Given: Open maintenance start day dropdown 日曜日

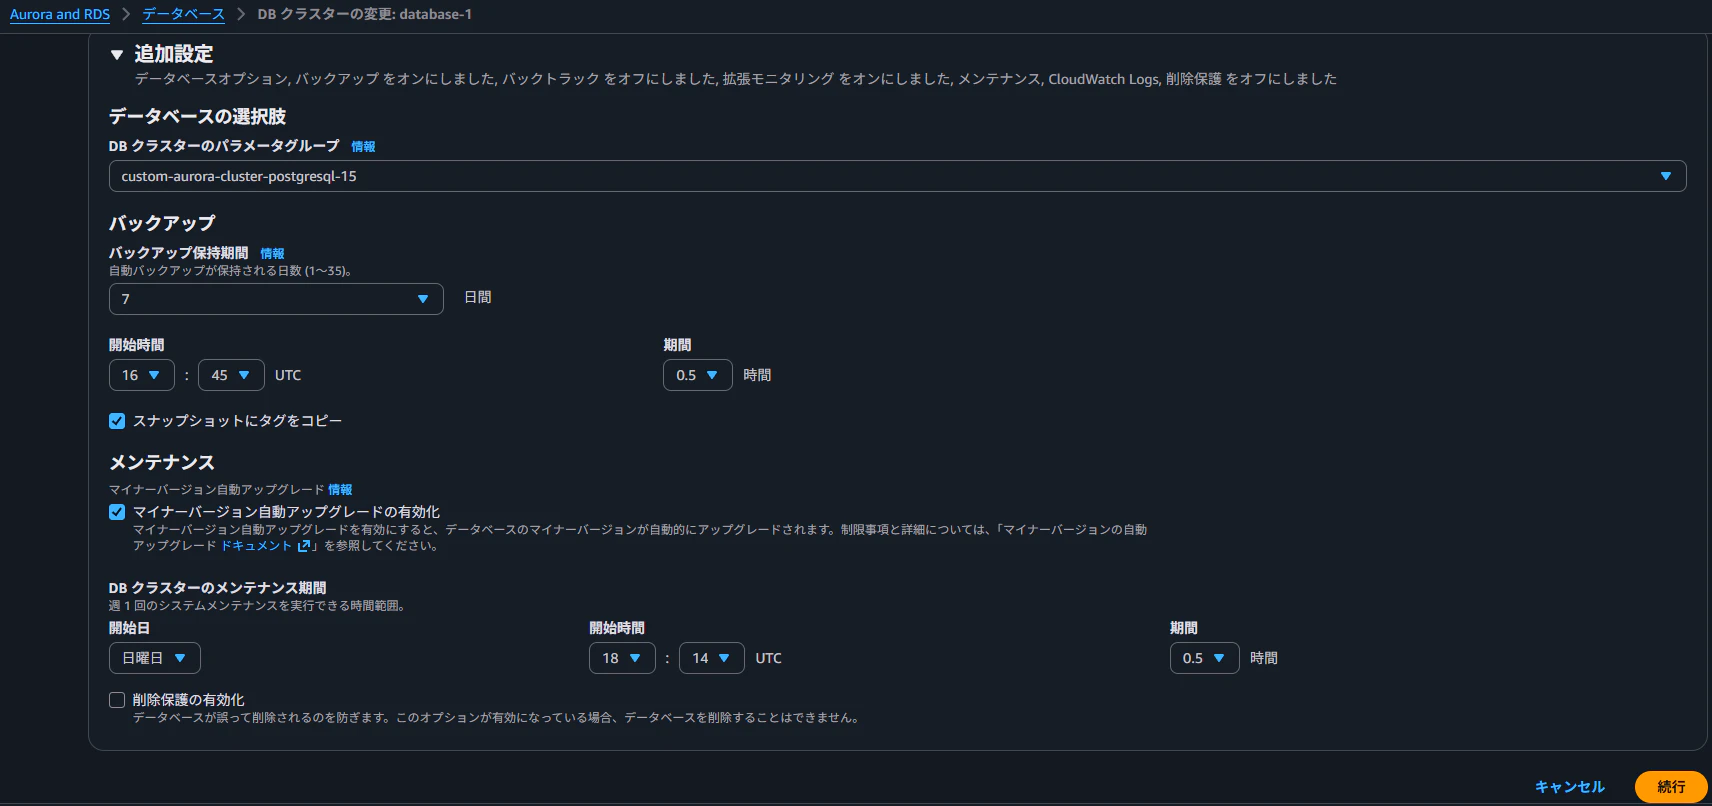Looking at the screenshot, I should (x=155, y=658).
